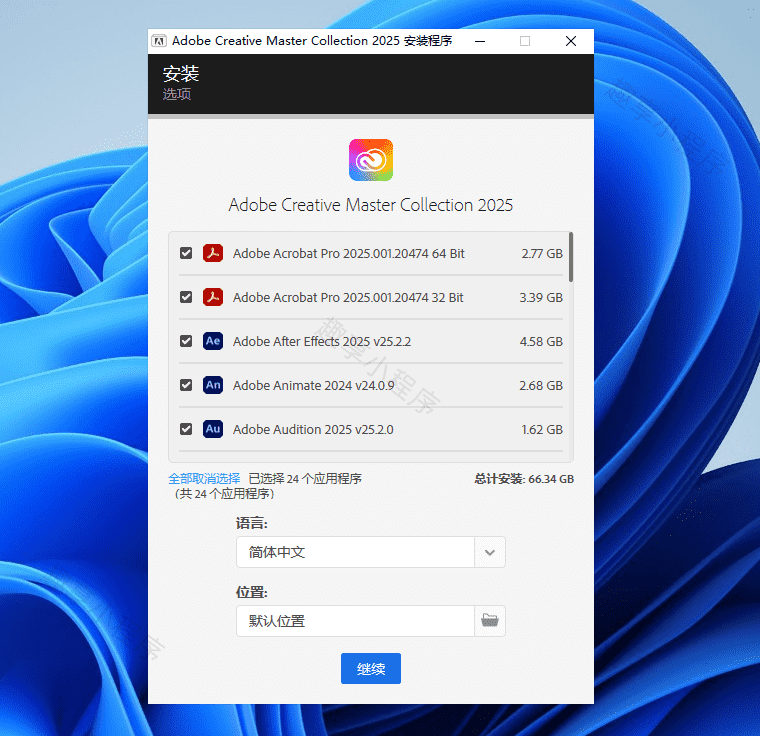
Task: Click the Creative Cloud logo icon
Action: pyautogui.click(x=371, y=160)
